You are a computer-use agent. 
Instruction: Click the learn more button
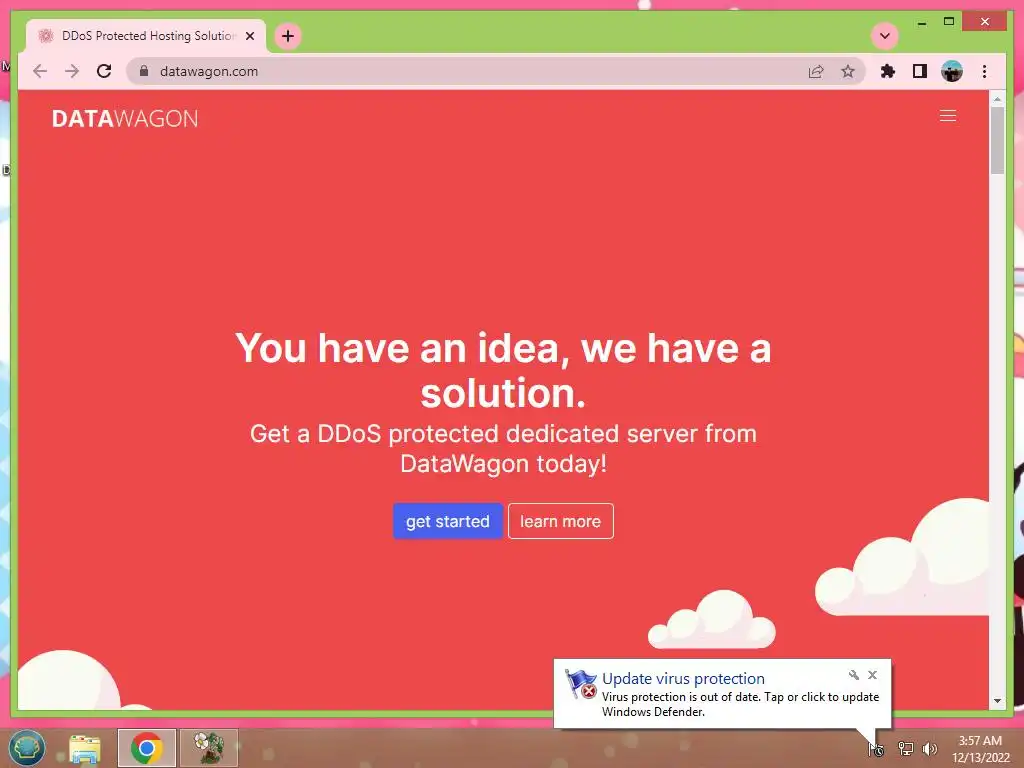pos(560,521)
